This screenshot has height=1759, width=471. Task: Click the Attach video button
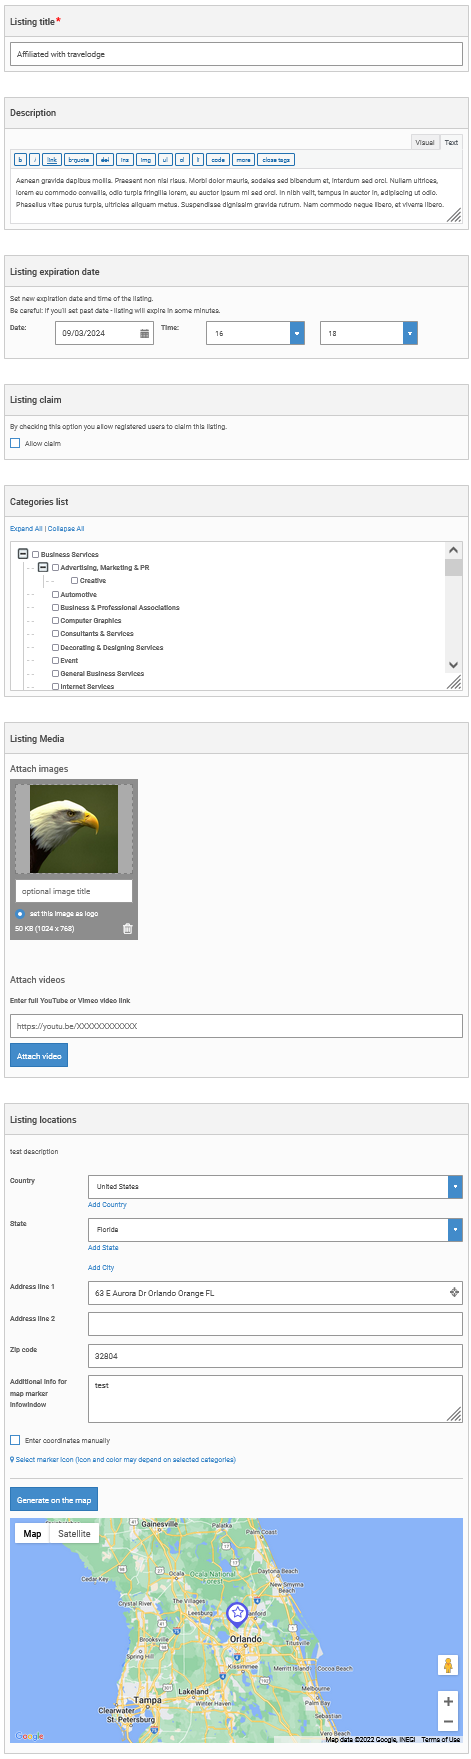[39, 1056]
